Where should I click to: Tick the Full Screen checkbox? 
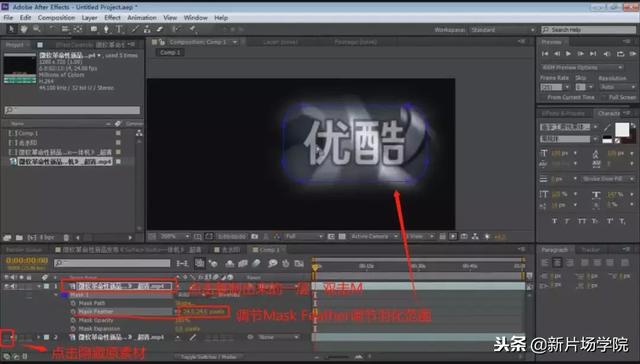tap(604, 98)
